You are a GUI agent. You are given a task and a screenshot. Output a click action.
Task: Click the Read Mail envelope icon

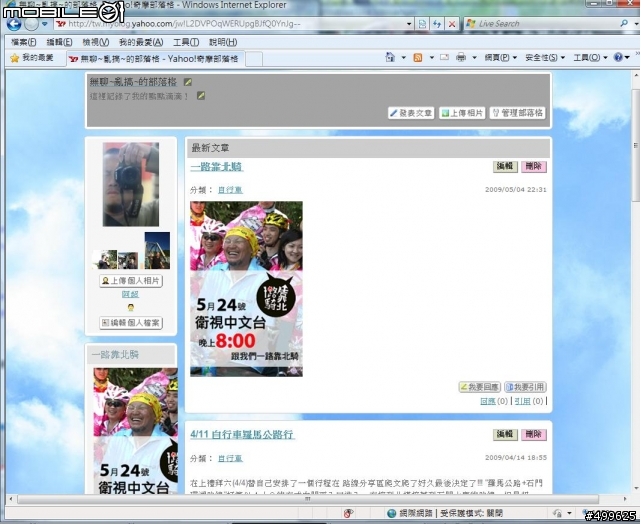[x=444, y=57]
